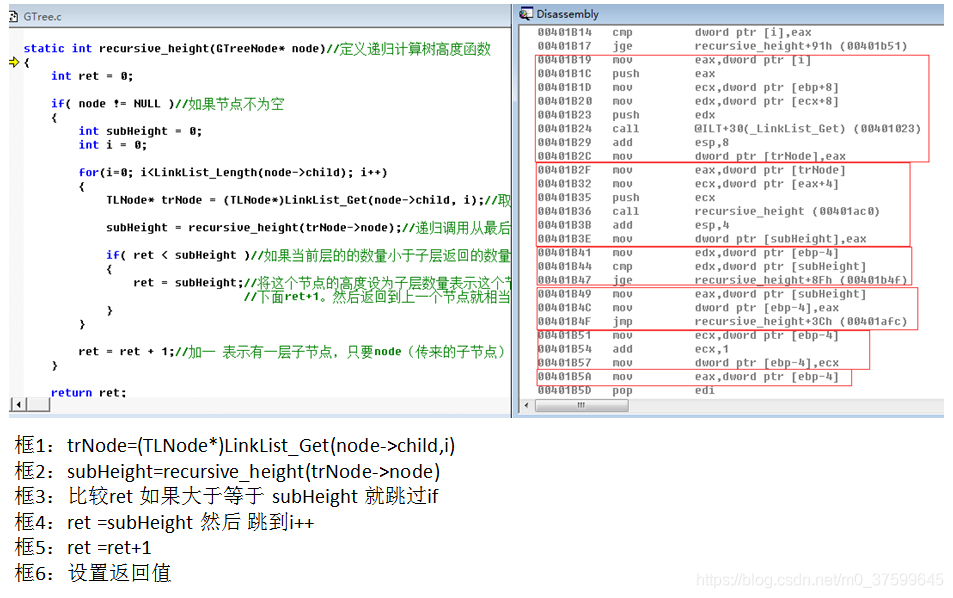Viewport: 953px width, 598px height.
Task: Click disassembly line at address 00401B3E
Action: (702, 239)
